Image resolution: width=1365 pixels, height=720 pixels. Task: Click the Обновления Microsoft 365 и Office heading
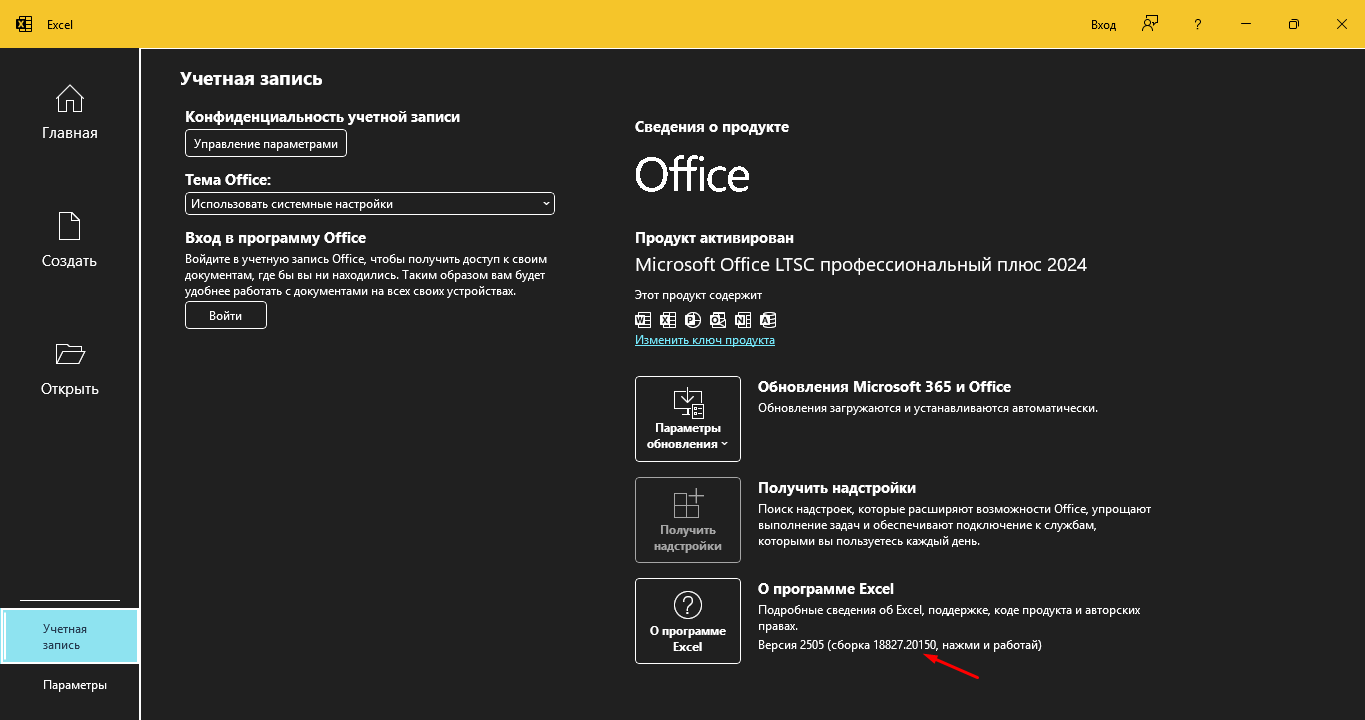[x=884, y=387]
